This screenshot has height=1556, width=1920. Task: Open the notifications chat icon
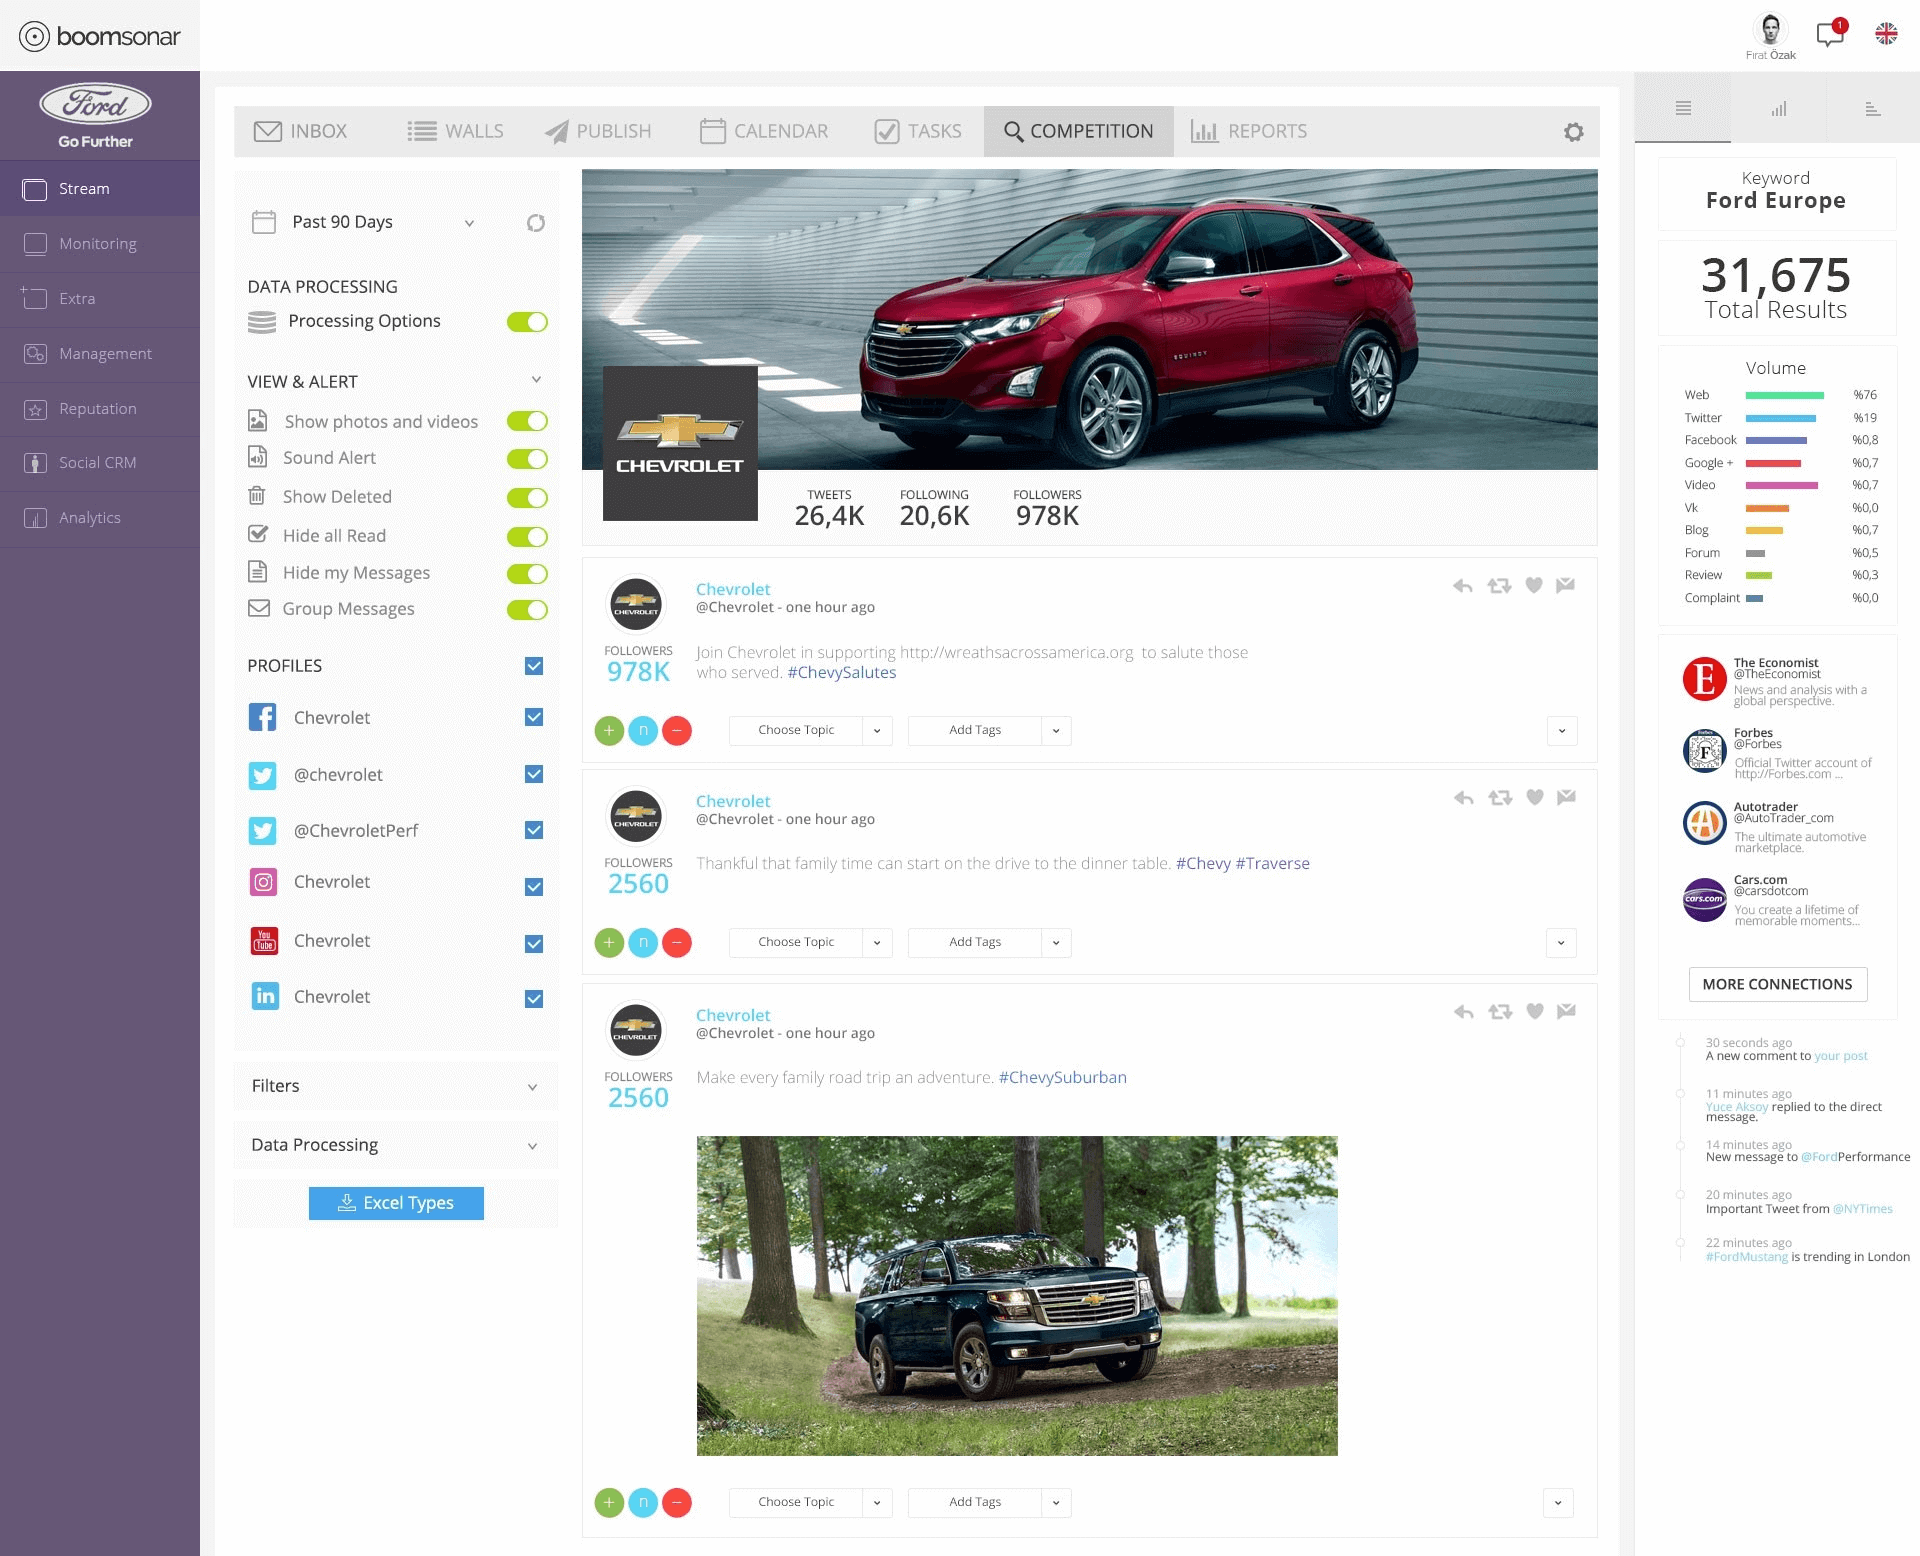coord(1830,34)
